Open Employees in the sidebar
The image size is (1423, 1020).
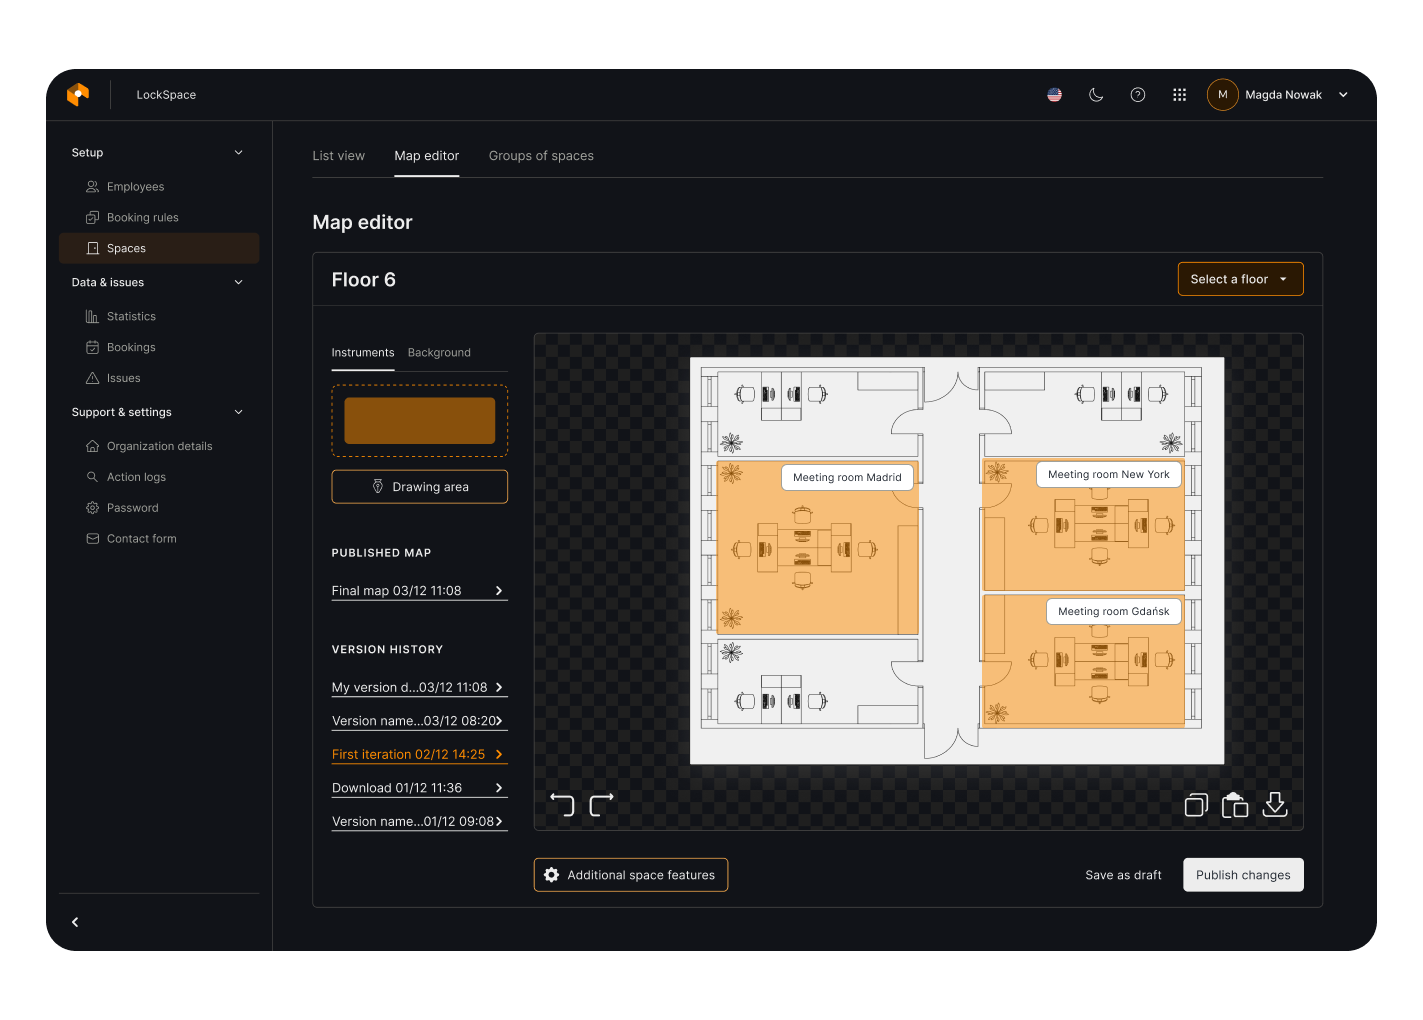coord(159,187)
